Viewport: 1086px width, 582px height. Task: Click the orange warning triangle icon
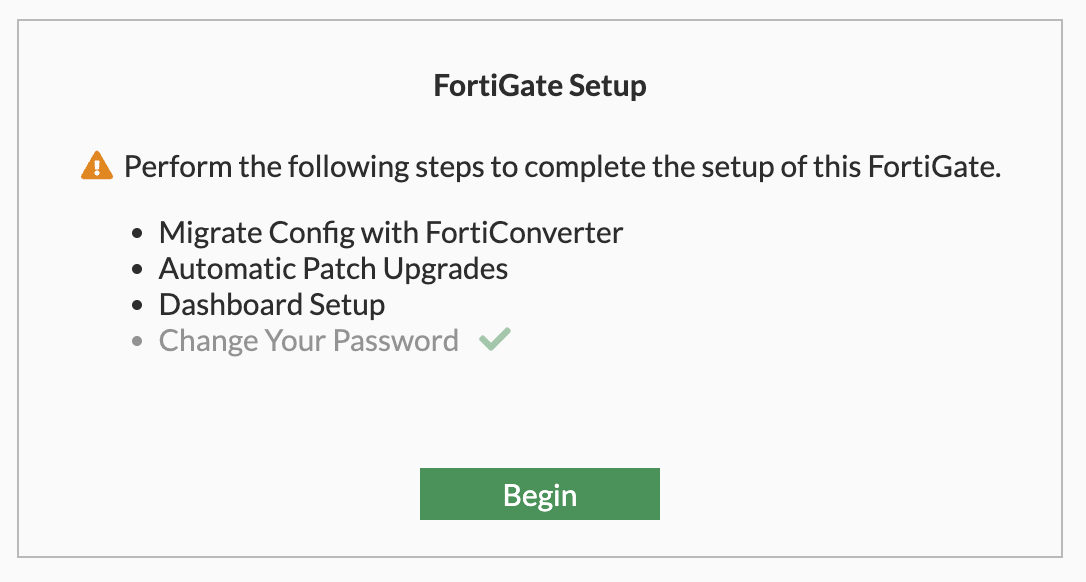(x=97, y=165)
